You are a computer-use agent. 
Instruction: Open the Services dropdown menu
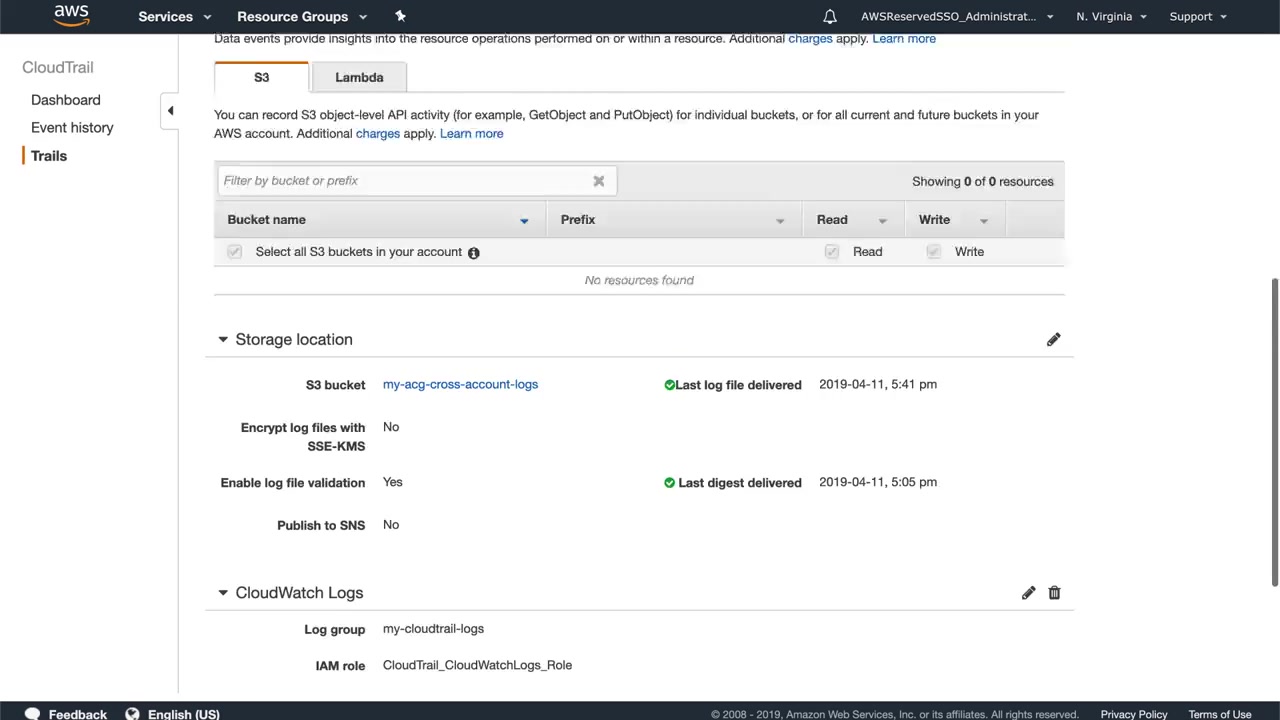[174, 16]
